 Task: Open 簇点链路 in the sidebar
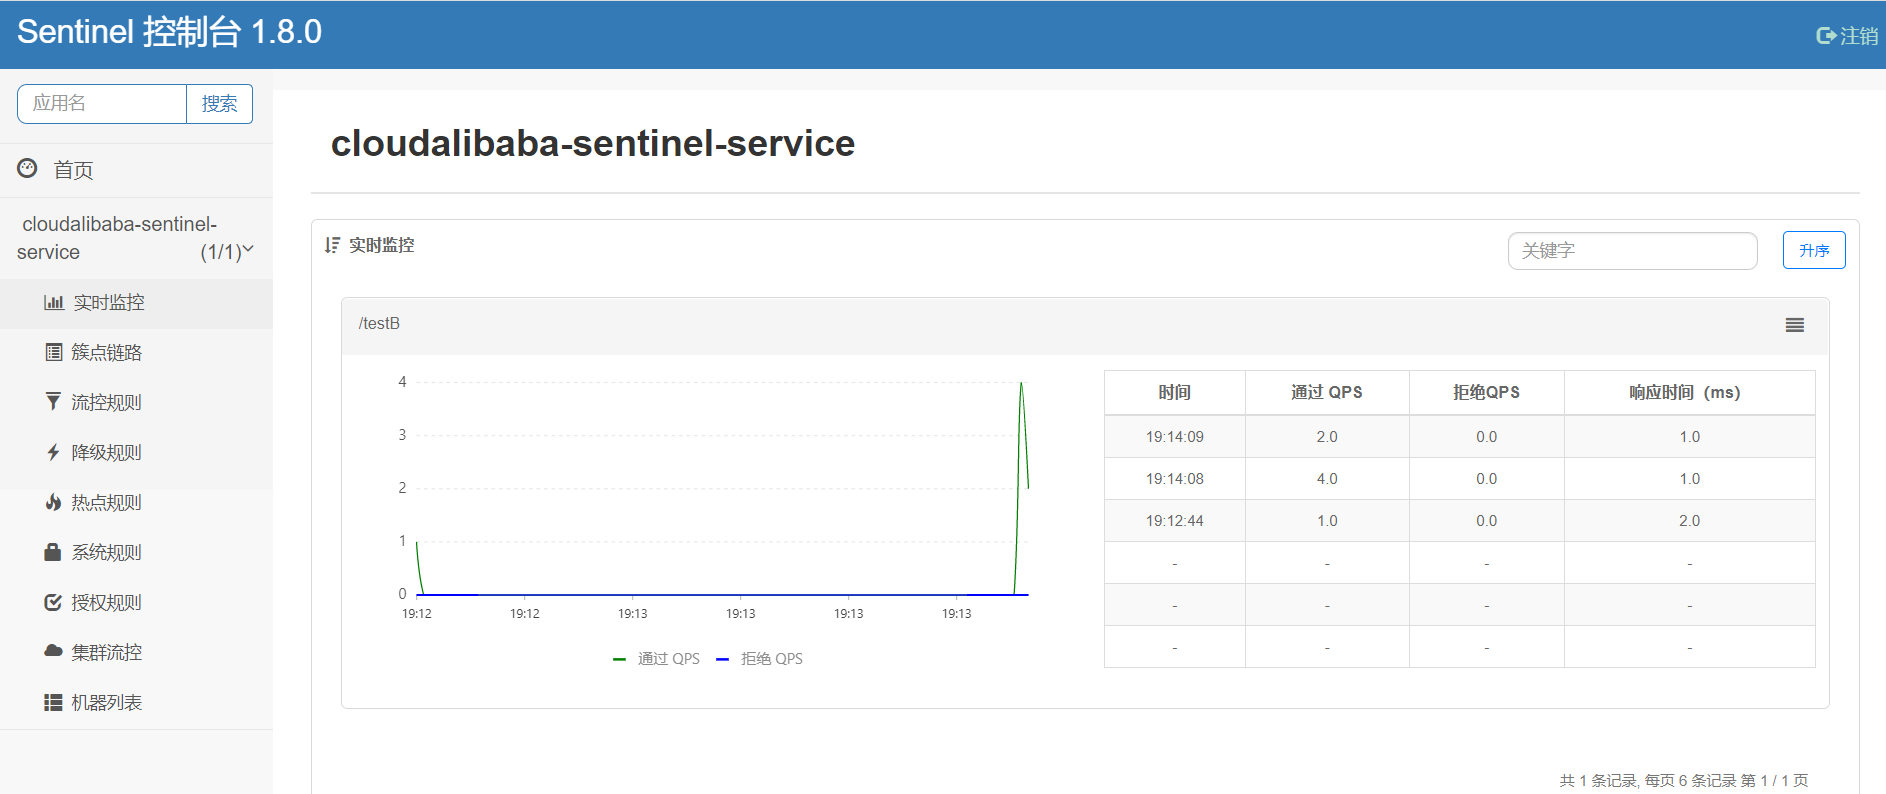pyautogui.click(x=106, y=352)
